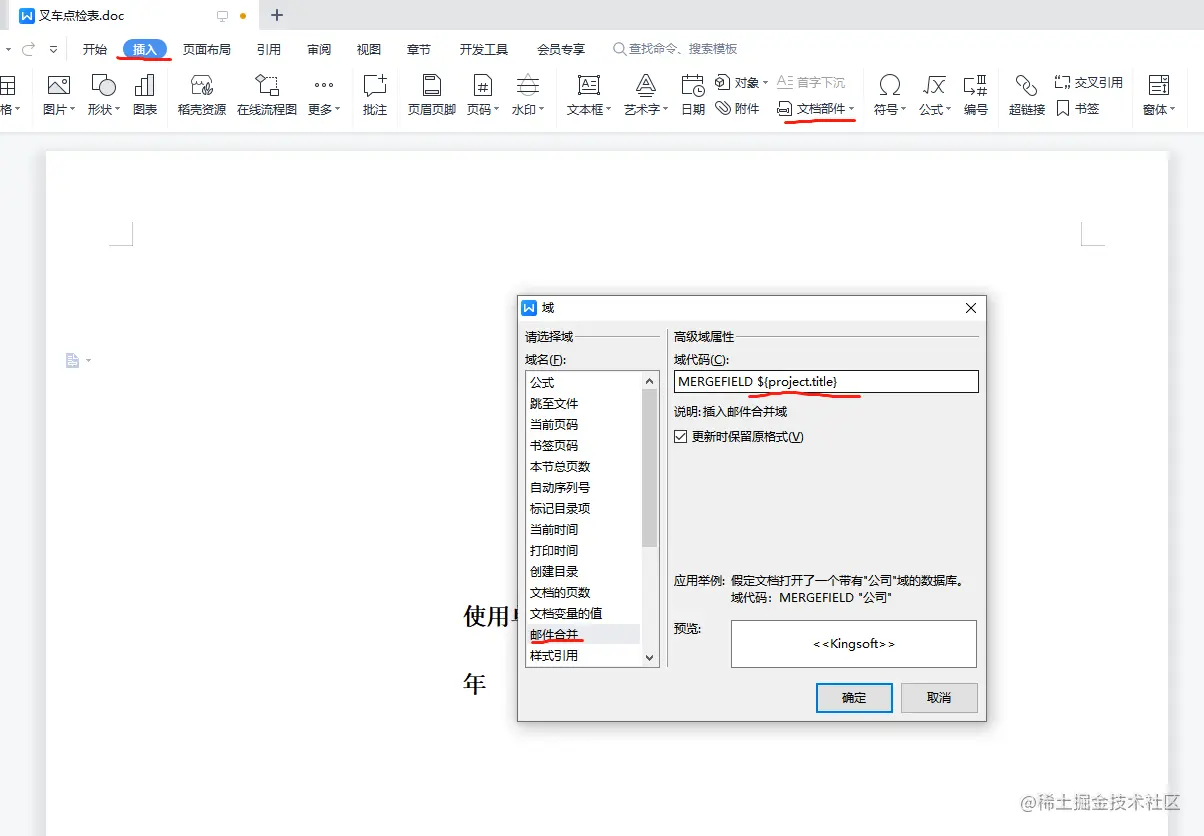Open the 审阅 (Review) tab
Screen dimensions: 1204x836
click(x=319, y=48)
